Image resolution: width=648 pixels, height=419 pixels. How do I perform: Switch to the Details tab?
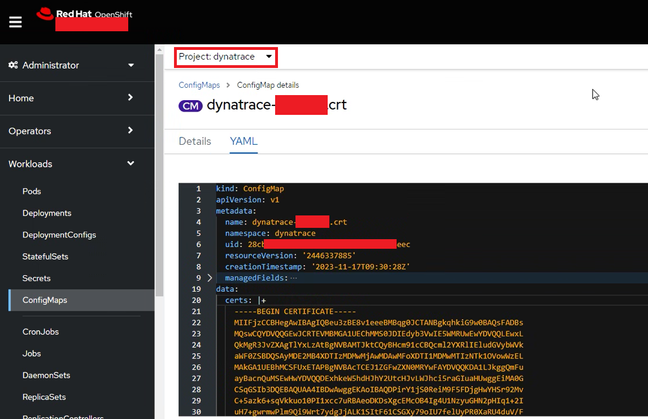pos(194,142)
